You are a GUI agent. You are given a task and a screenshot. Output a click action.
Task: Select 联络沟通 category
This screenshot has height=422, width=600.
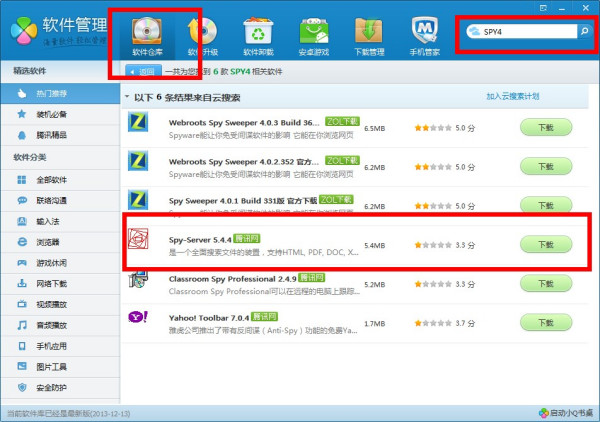(60, 200)
